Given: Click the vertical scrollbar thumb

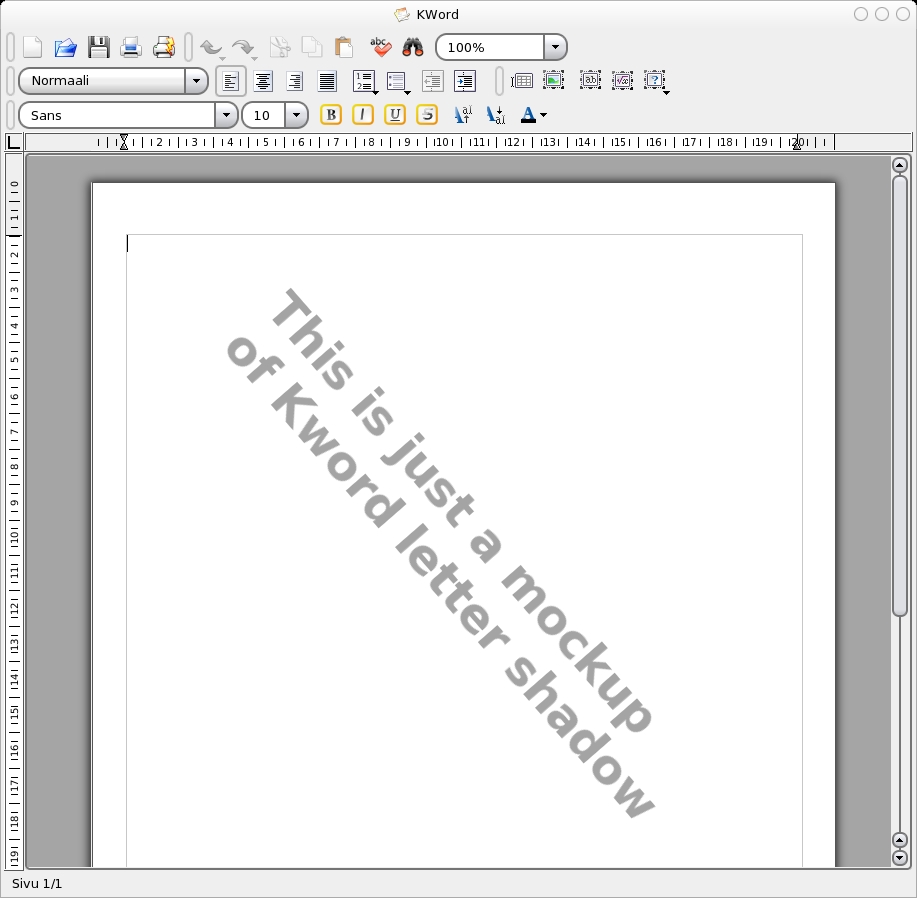Looking at the screenshot, I should click(x=900, y=395).
